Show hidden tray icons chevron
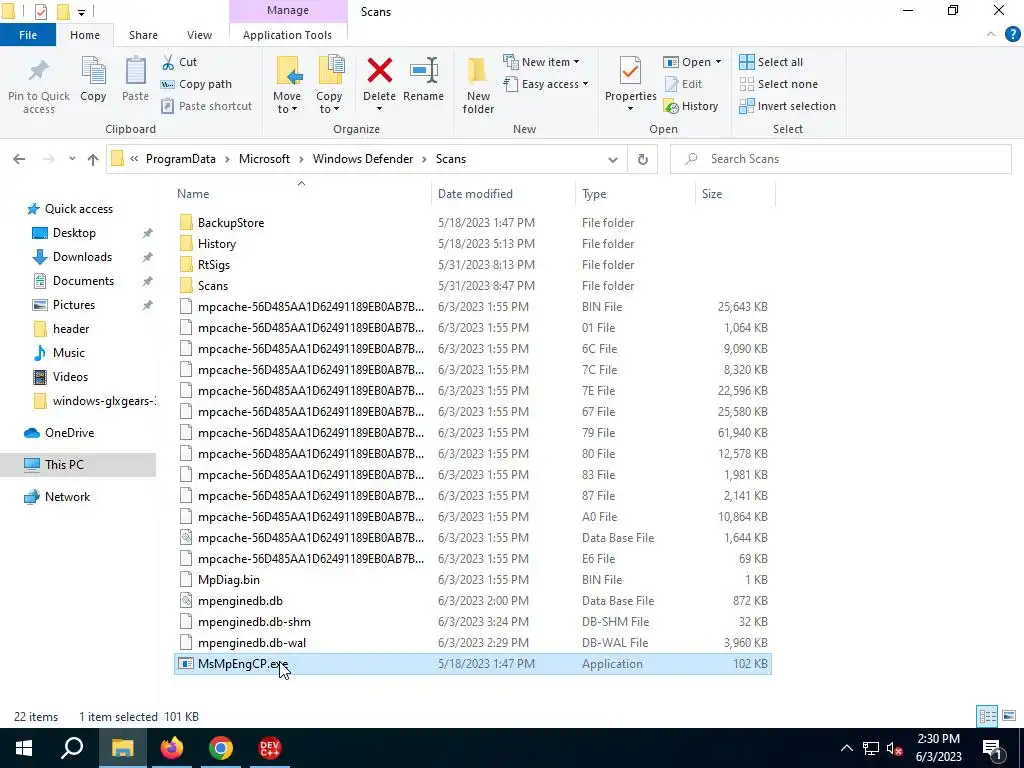This screenshot has width=1024, height=768. tap(846, 748)
